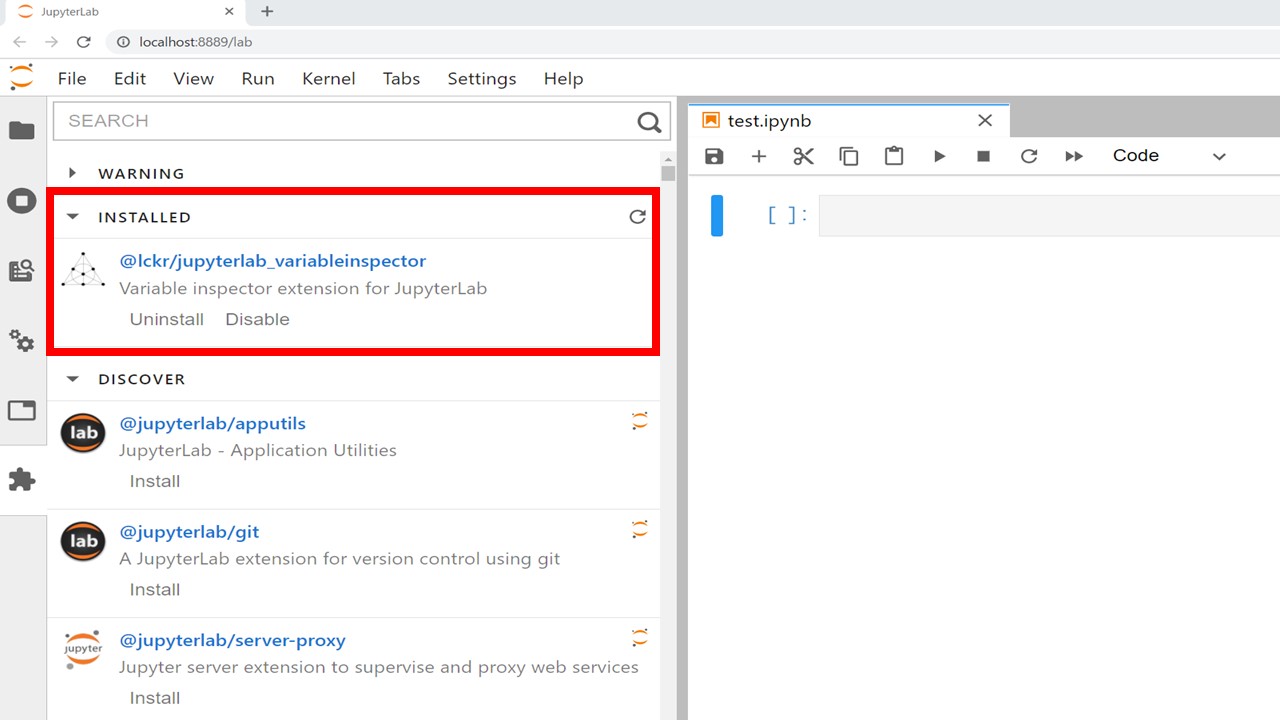The width and height of the screenshot is (1280, 720).
Task: Install the @jupyterlab/server-proxy extension
Action: (155, 698)
